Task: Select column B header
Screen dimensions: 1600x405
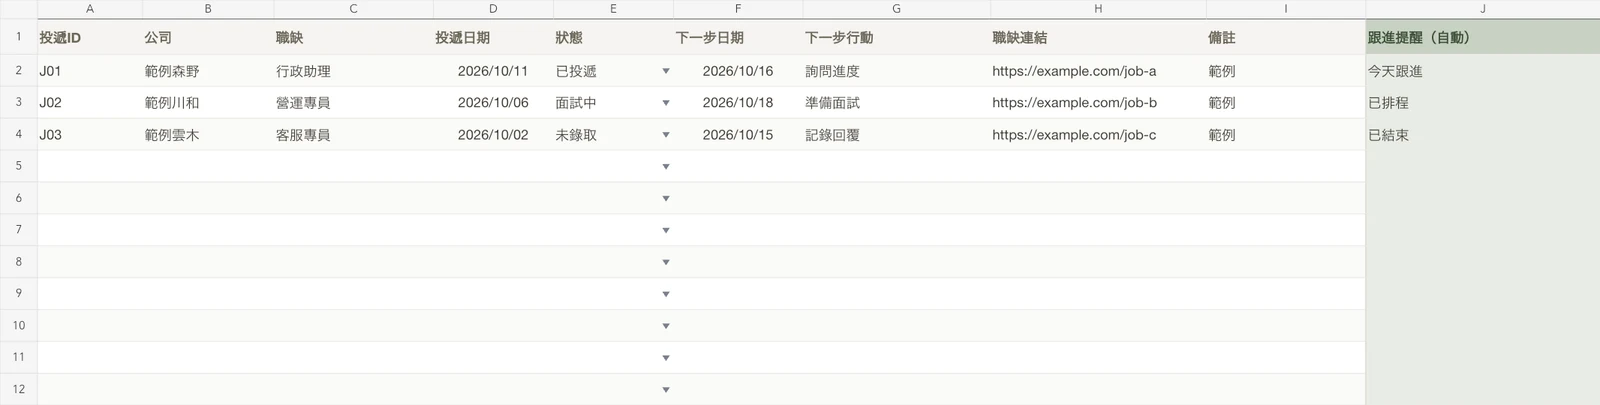Action: [208, 9]
